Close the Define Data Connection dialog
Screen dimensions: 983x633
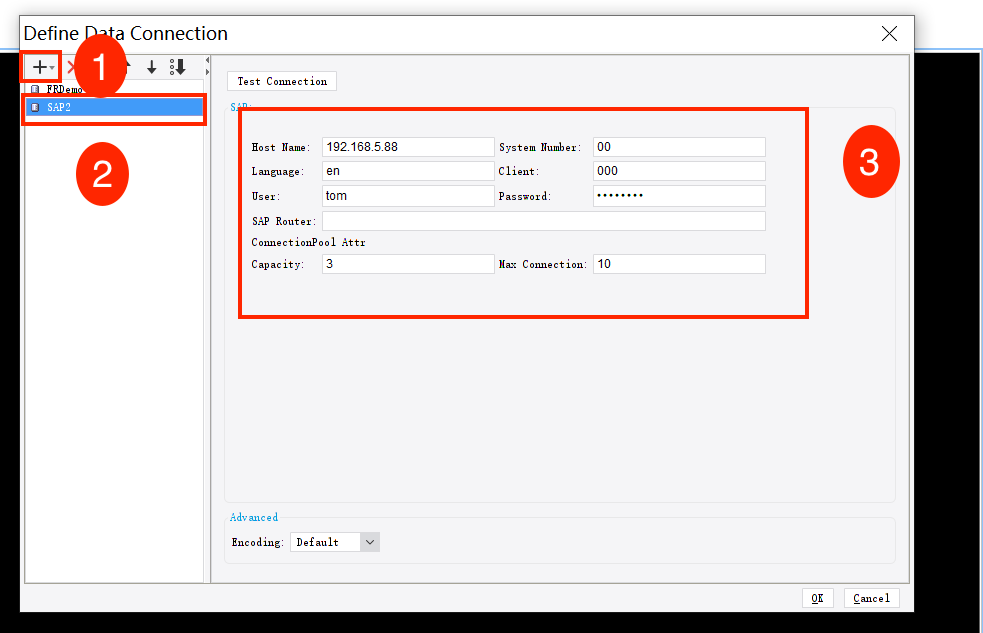point(889,33)
